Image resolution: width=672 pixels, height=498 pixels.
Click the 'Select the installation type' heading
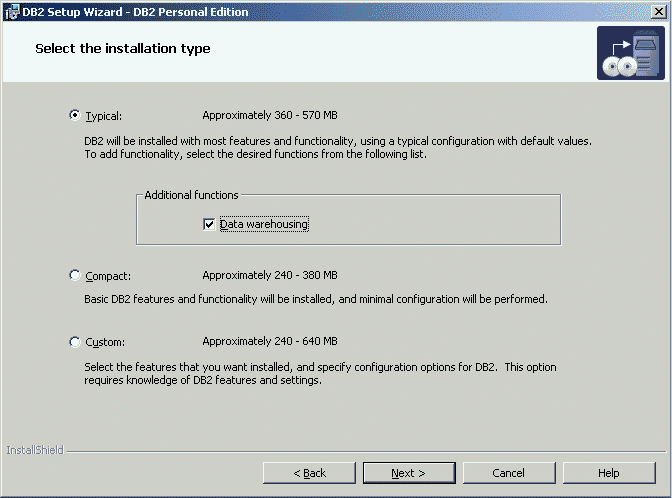coord(123,48)
